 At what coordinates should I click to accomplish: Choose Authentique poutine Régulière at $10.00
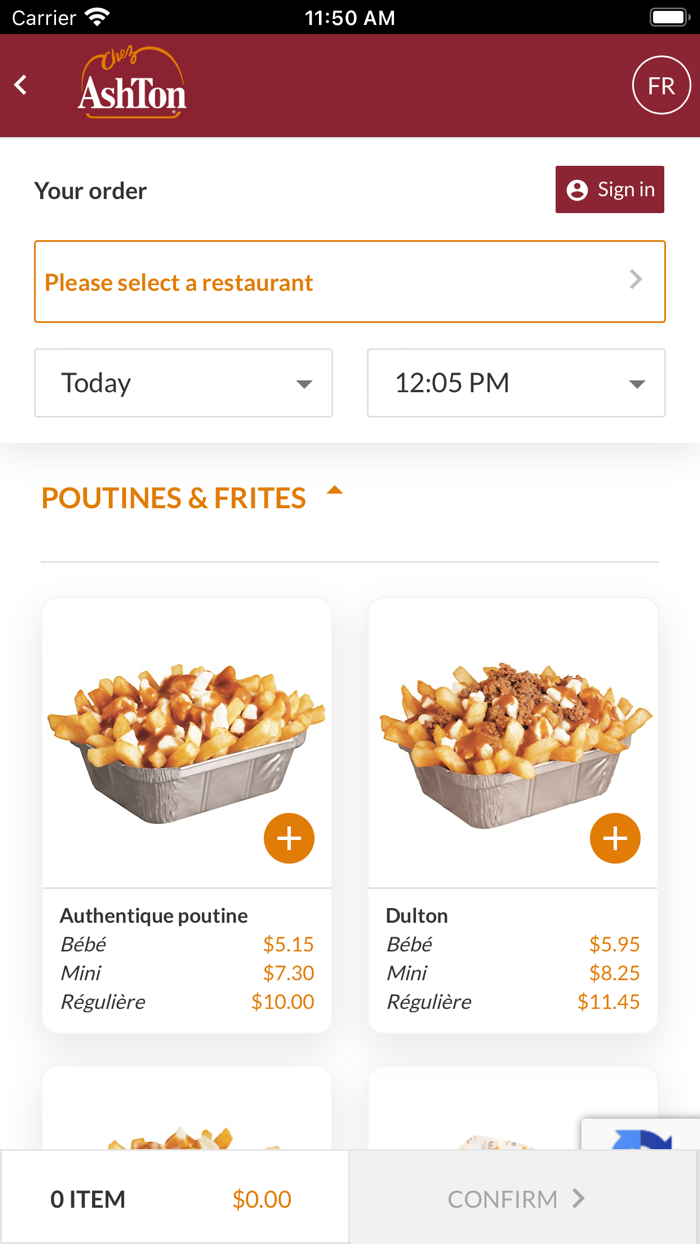pos(187,1002)
